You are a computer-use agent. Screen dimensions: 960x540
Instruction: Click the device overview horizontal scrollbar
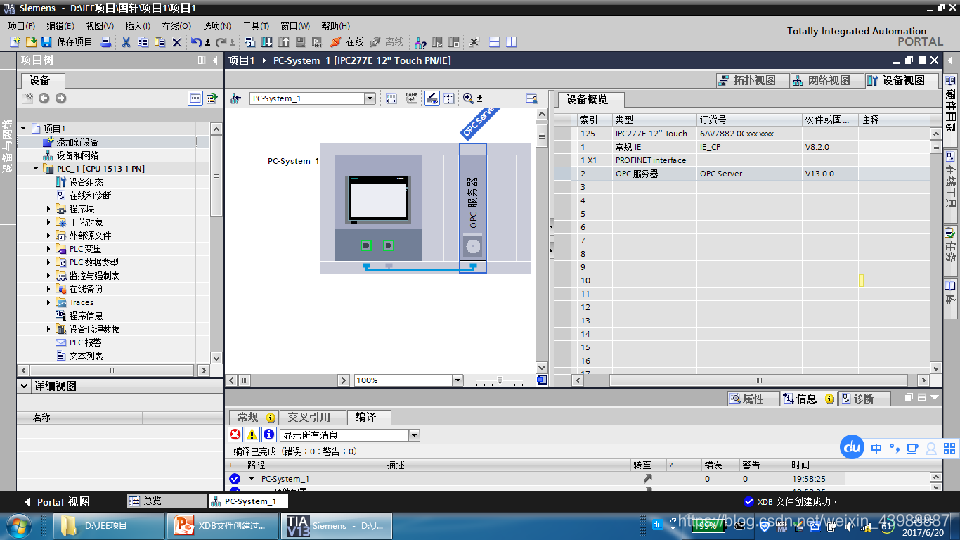759,380
